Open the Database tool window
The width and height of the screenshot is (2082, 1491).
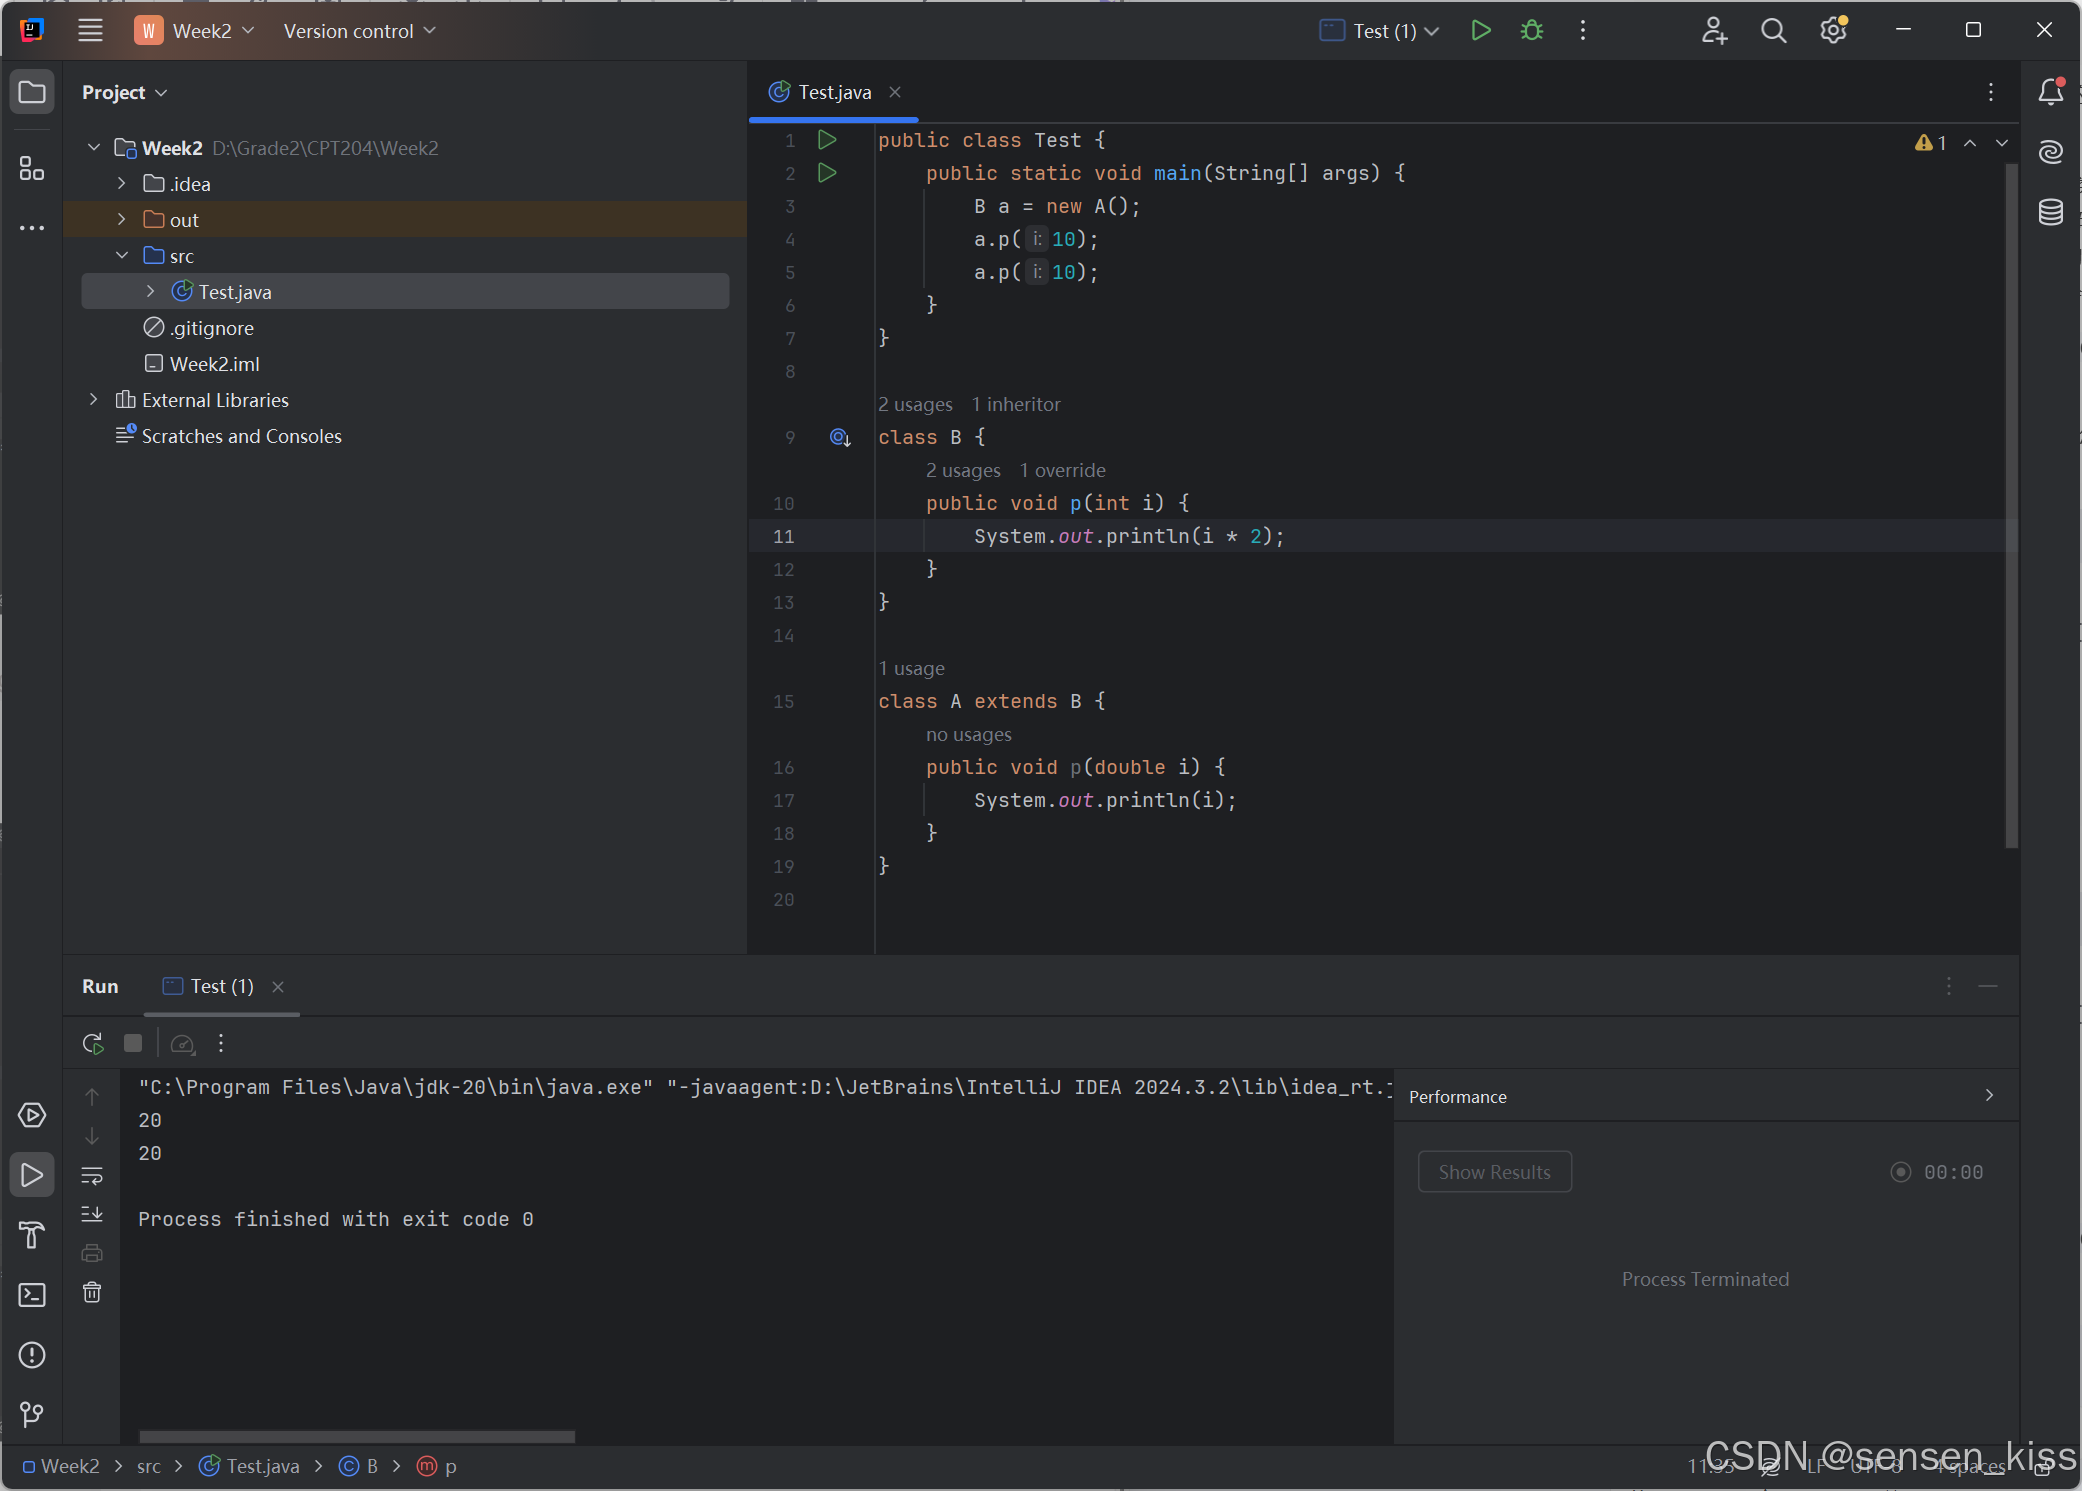(x=2050, y=211)
